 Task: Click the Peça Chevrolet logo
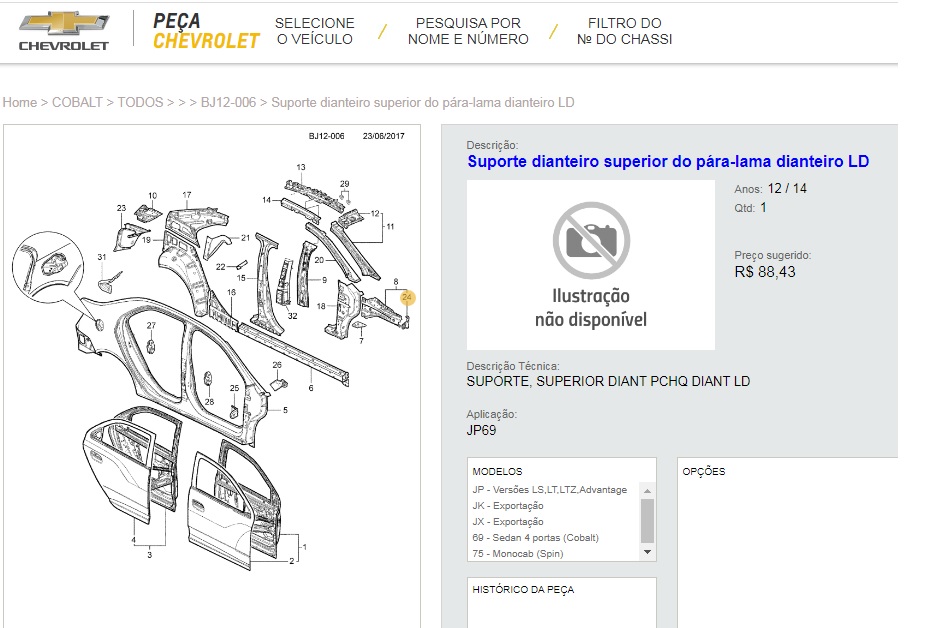pos(205,31)
